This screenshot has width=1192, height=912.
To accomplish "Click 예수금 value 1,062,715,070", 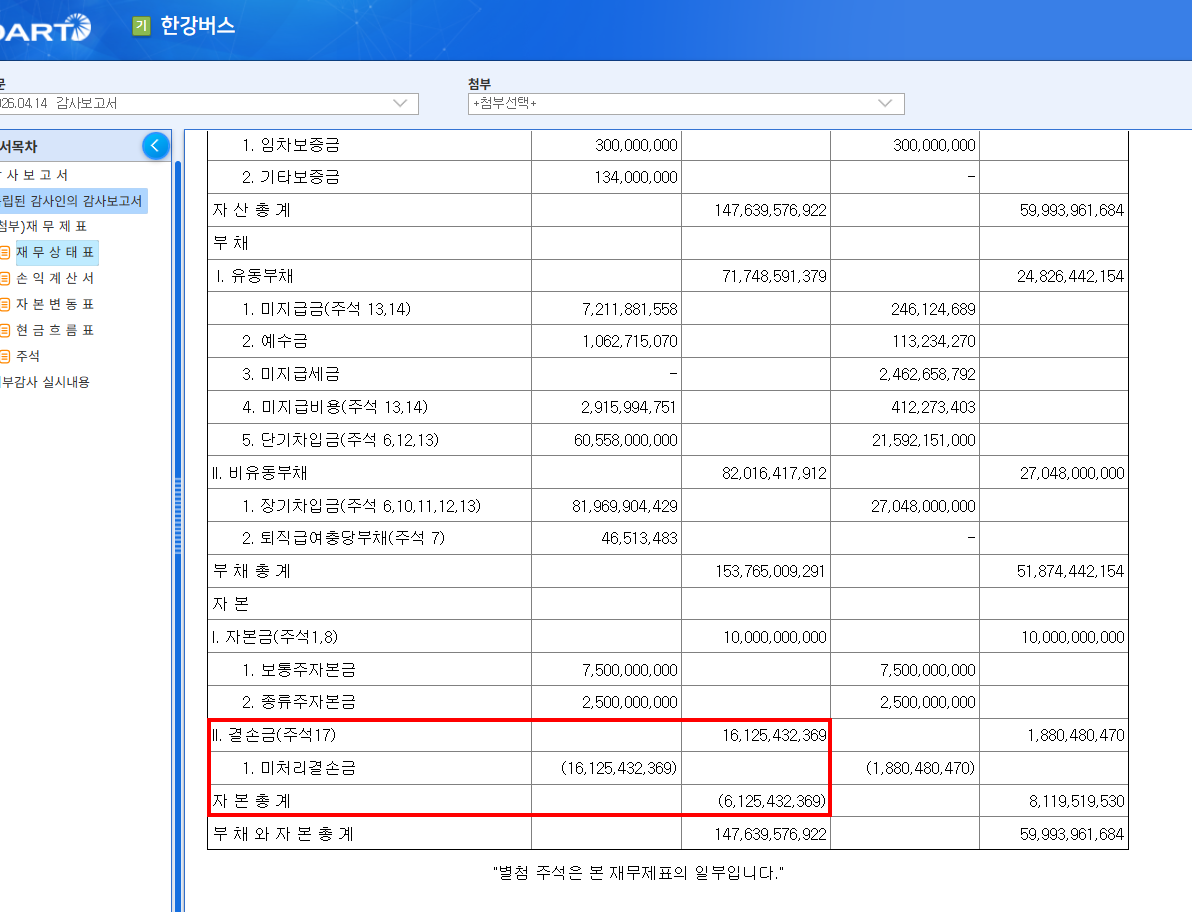I will point(629,342).
